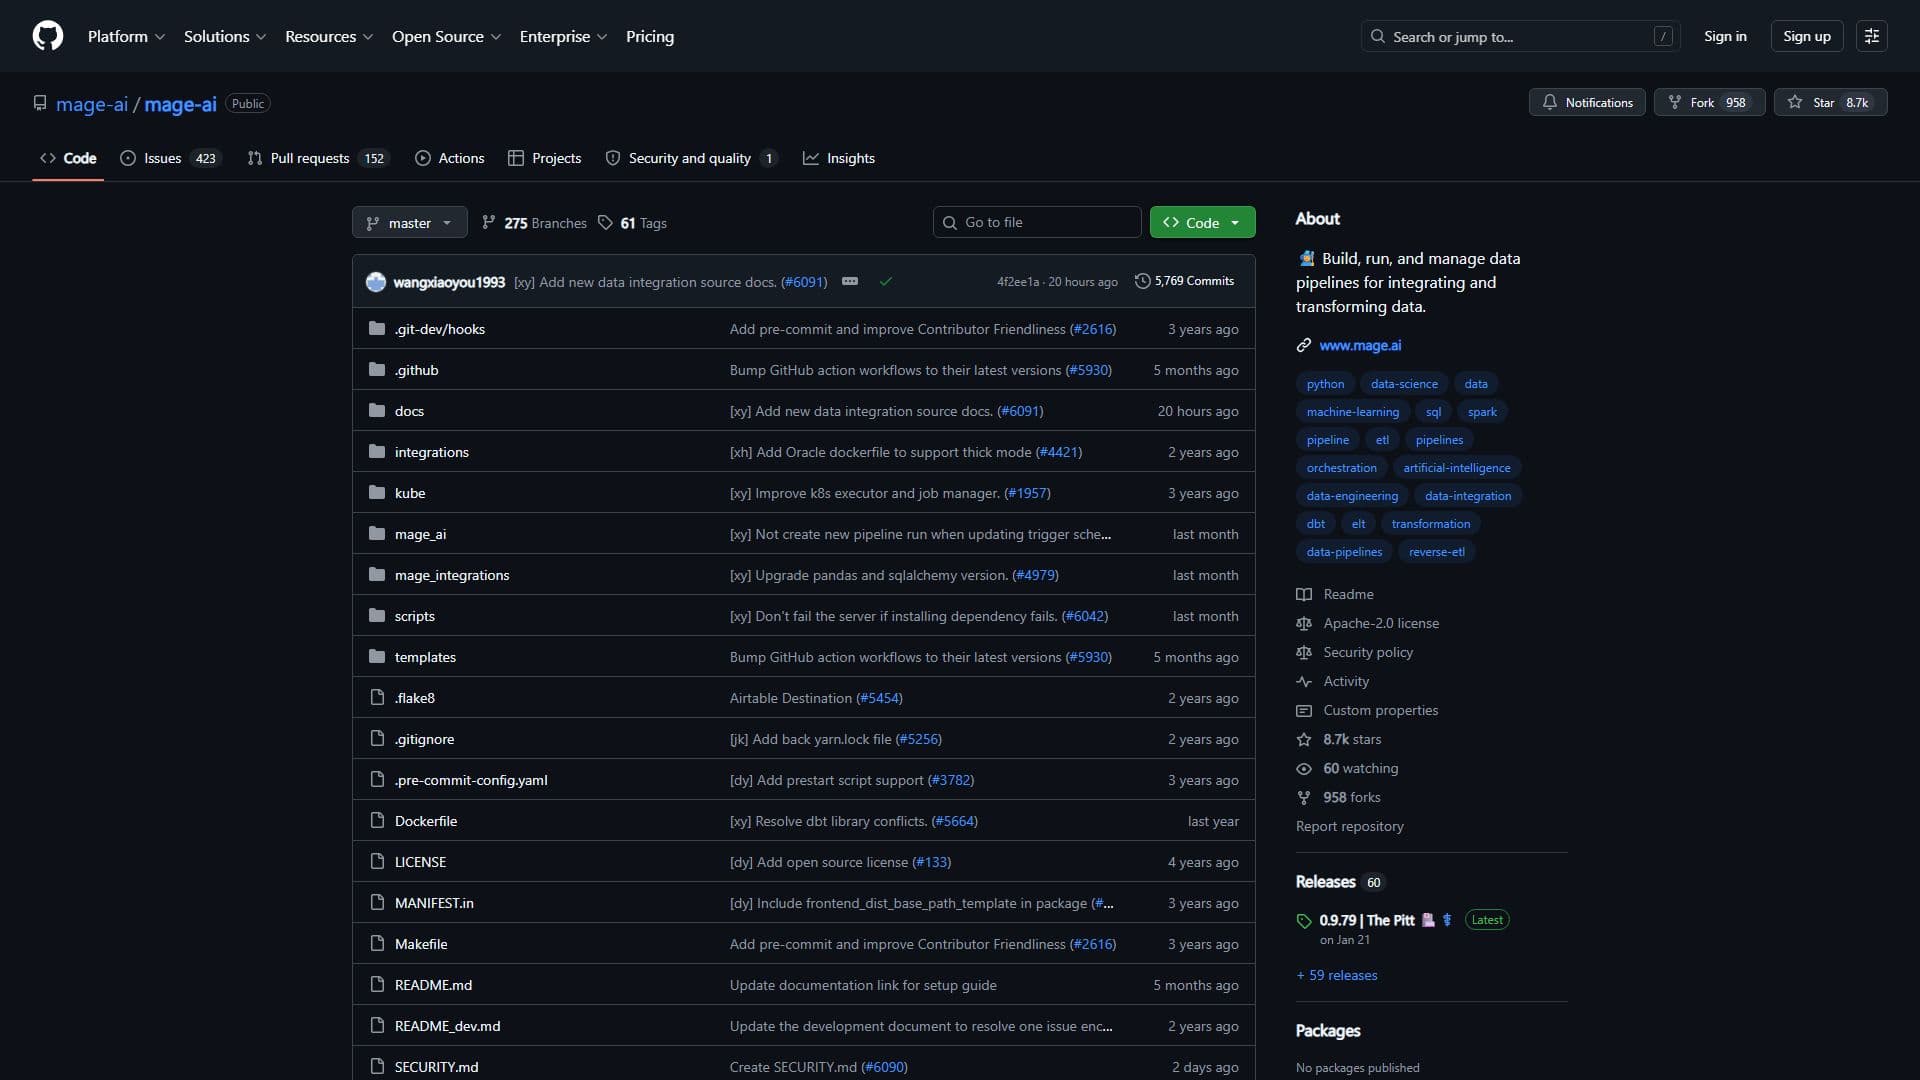Open commit hash 4f2ee1a
This screenshot has width=1920, height=1080.
[1017, 282]
